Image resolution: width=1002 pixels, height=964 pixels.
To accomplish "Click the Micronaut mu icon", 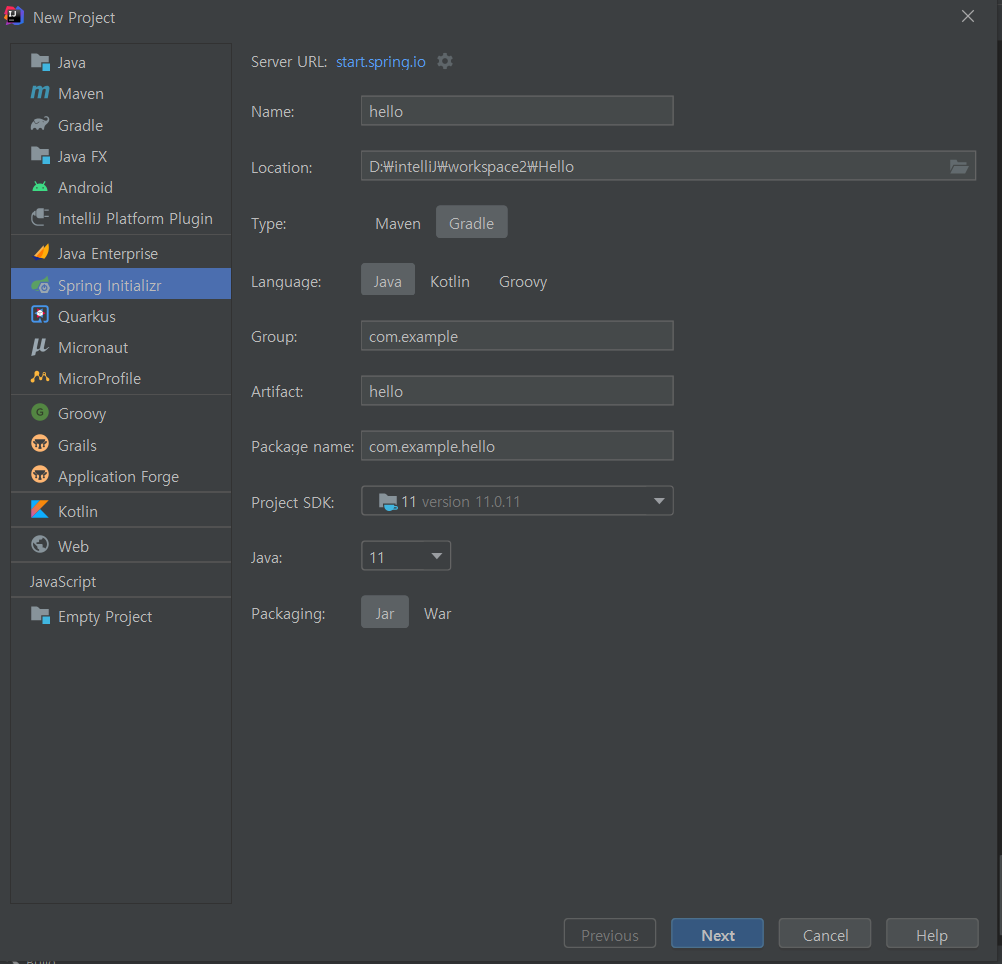I will tap(40, 347).
